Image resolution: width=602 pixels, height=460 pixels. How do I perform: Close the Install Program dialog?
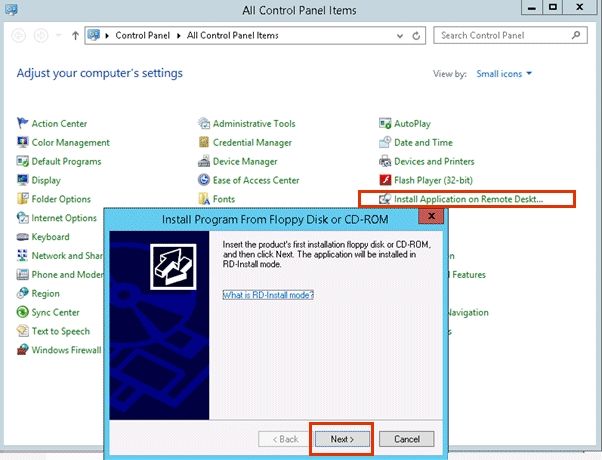pos(431,216)
